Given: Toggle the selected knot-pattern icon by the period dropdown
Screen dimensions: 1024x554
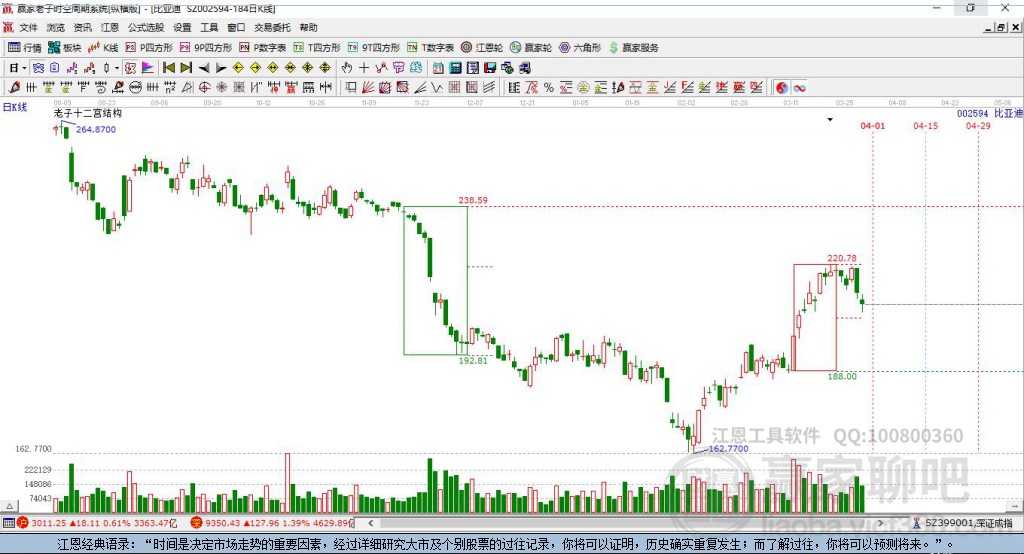Looking at the screenshot, I should point(39,68).
